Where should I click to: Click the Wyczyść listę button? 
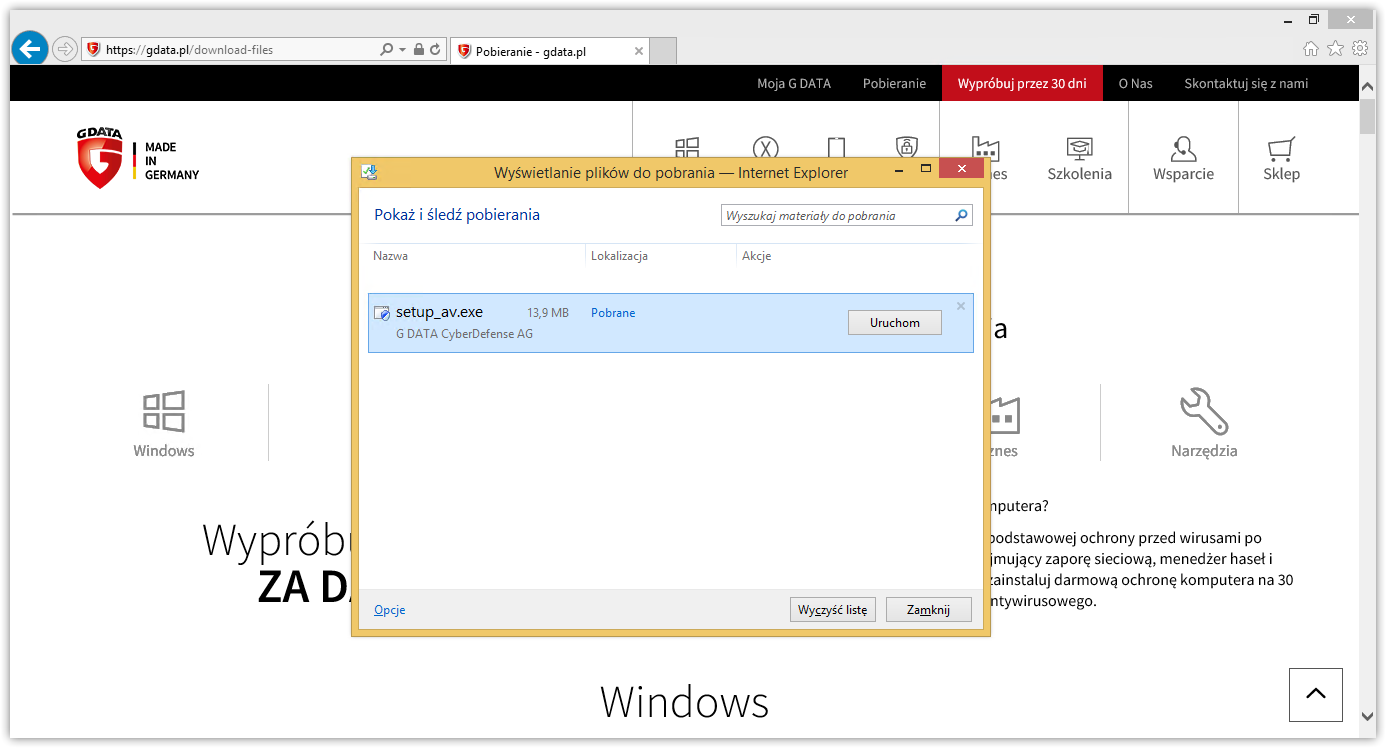click(833, 610)
